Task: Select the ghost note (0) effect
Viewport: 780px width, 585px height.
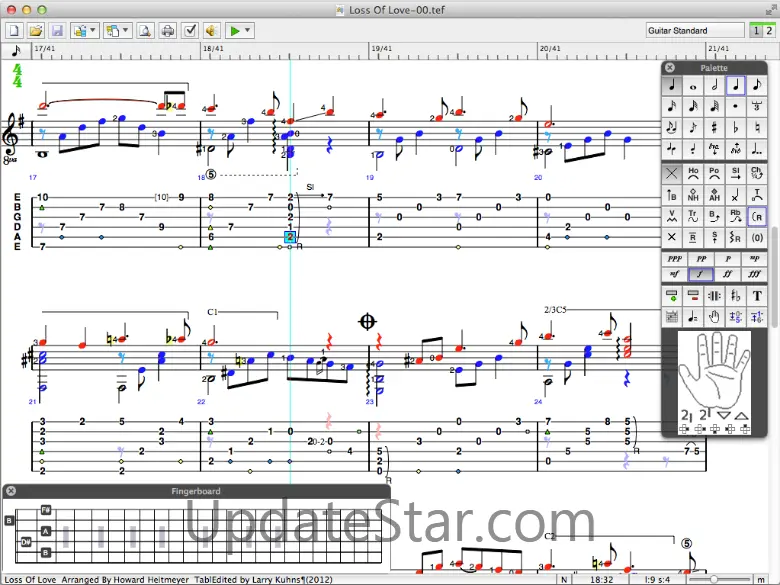Action: pyautogui.click(x=757, y=237)
